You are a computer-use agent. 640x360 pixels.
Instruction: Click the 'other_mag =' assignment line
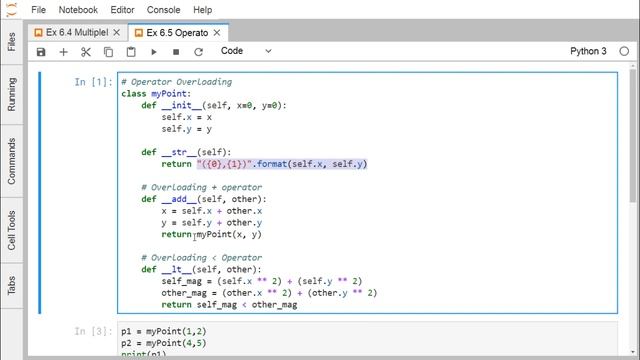(269, 293)
